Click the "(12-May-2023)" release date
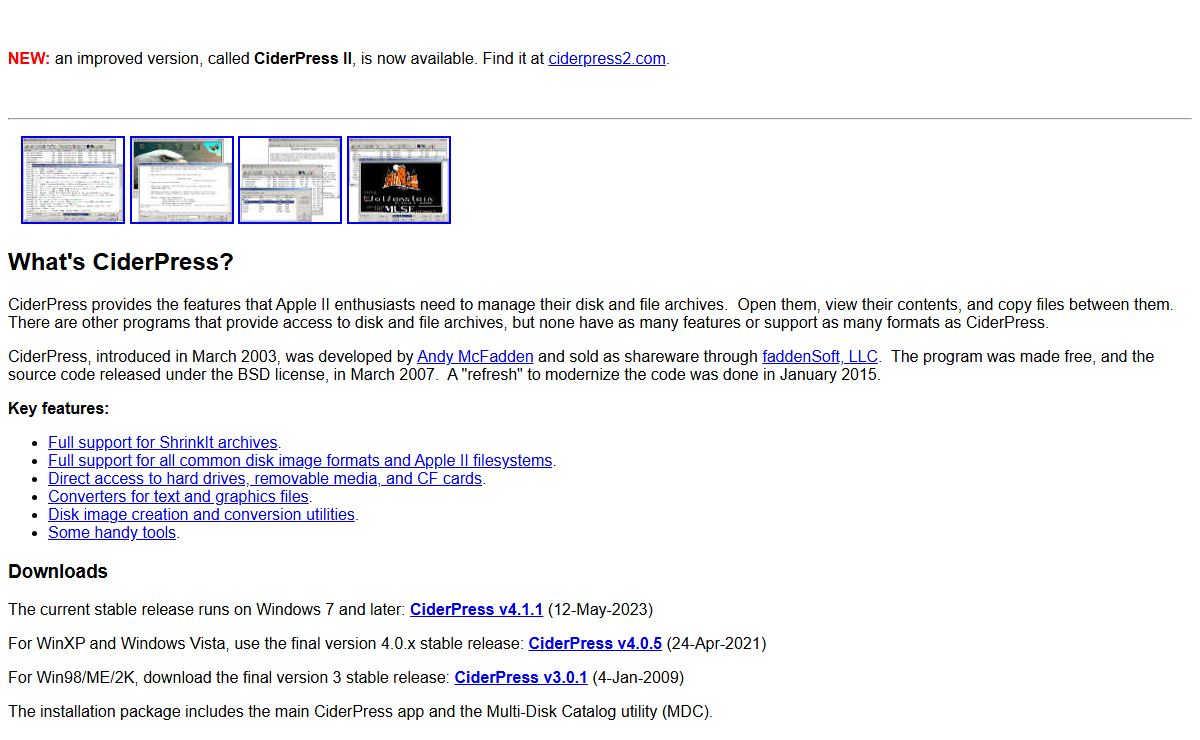This screenshot has height=740, width=1200. 600,609
